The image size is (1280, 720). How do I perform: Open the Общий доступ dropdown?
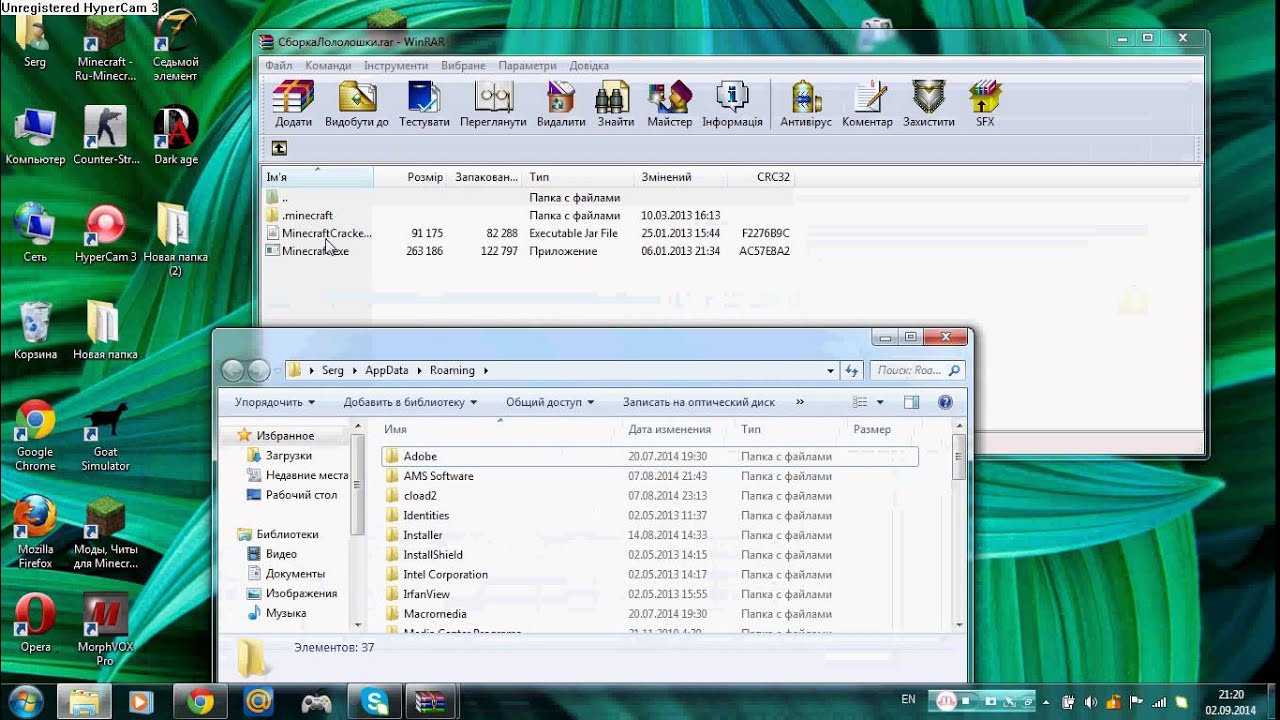click(x=550, y=402)
